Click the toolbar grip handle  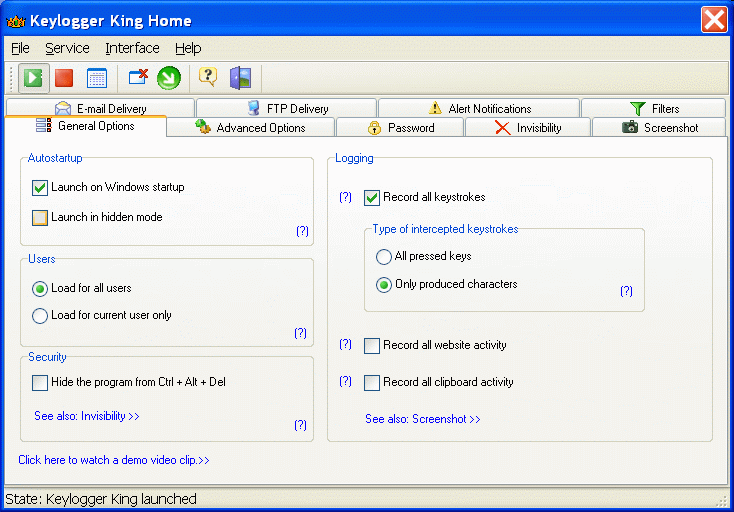point(11,78)
